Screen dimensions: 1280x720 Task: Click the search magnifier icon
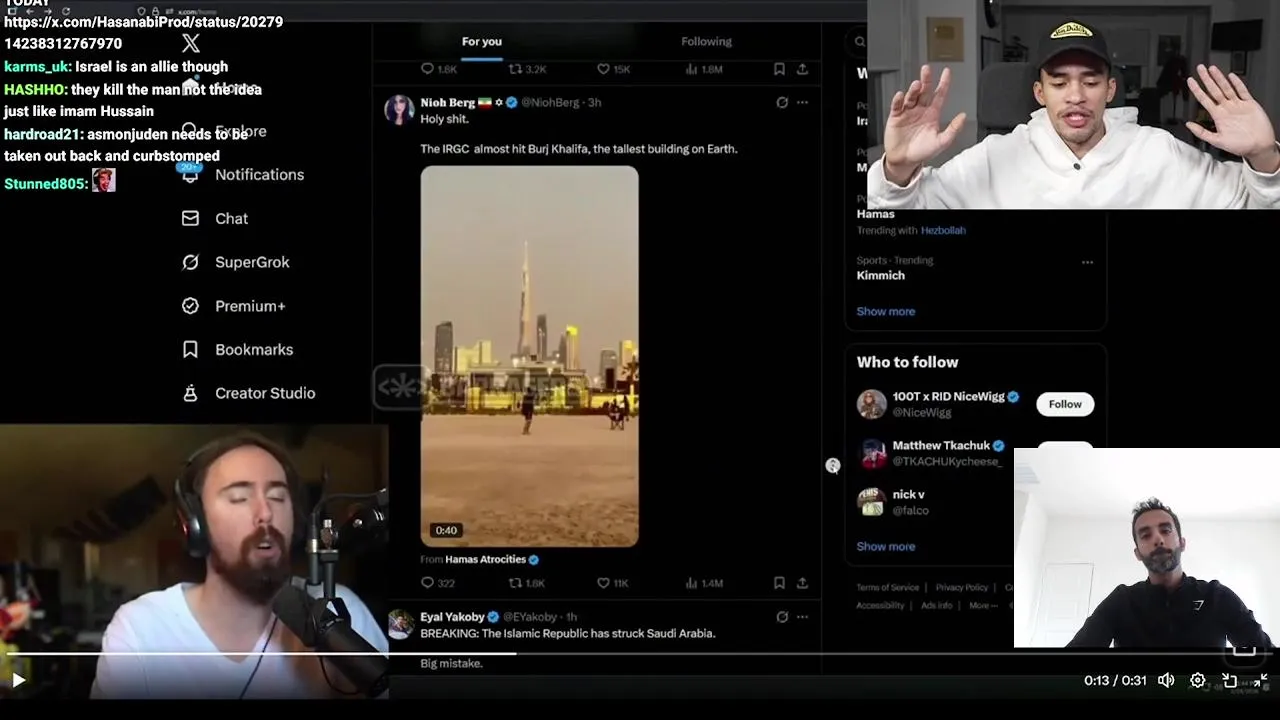859,42
